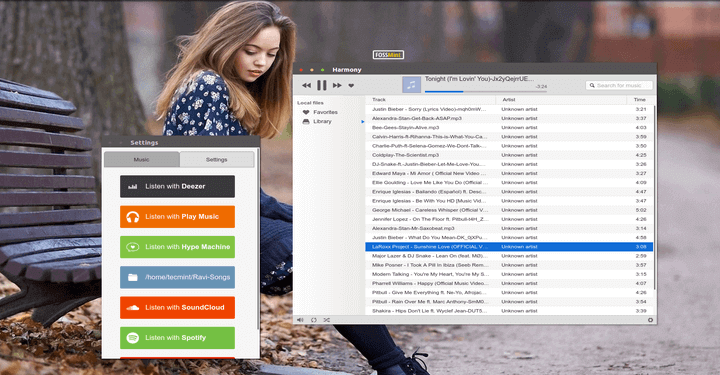The width and height of the screenshot is (720, 375).
Task: Select track Mike Posner - I Took A Pill In Ibiza
Action: coord(509,265)
